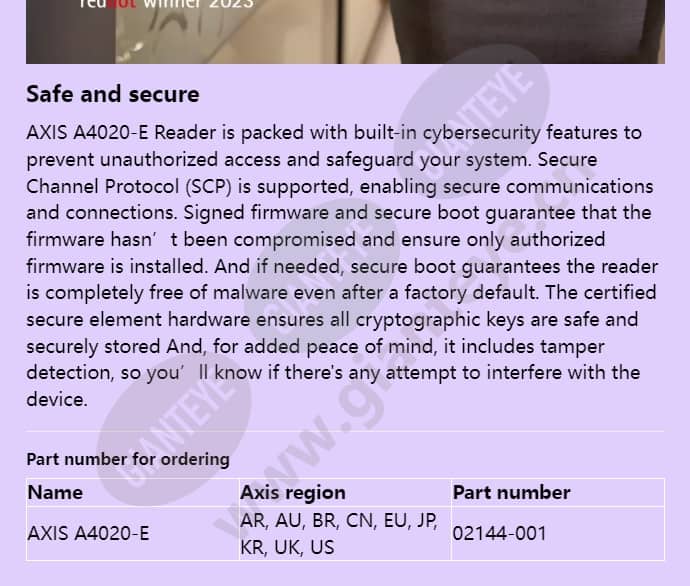This screenshot has height=586, width=690.
Task: Click 'AXIS A4020-E Reader' in the first paragraph line
Action: (x=121, y=132)
